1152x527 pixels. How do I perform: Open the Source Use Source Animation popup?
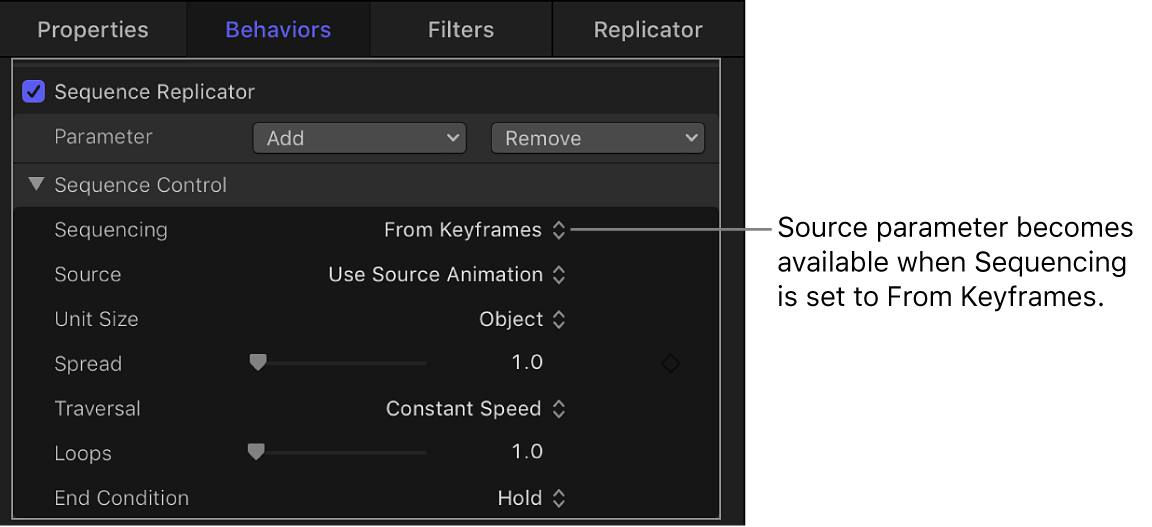pyautogui.click(x=447, y=274)
